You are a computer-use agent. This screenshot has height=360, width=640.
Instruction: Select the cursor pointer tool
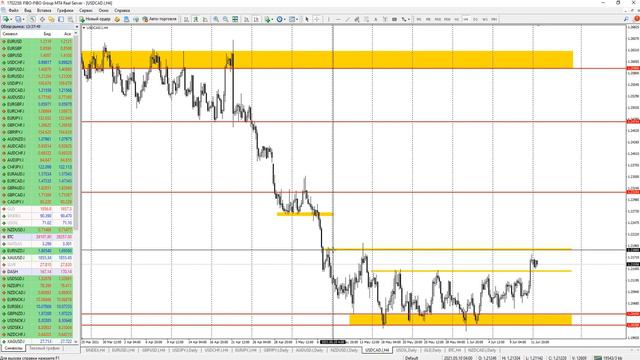(x=307, y=19)
